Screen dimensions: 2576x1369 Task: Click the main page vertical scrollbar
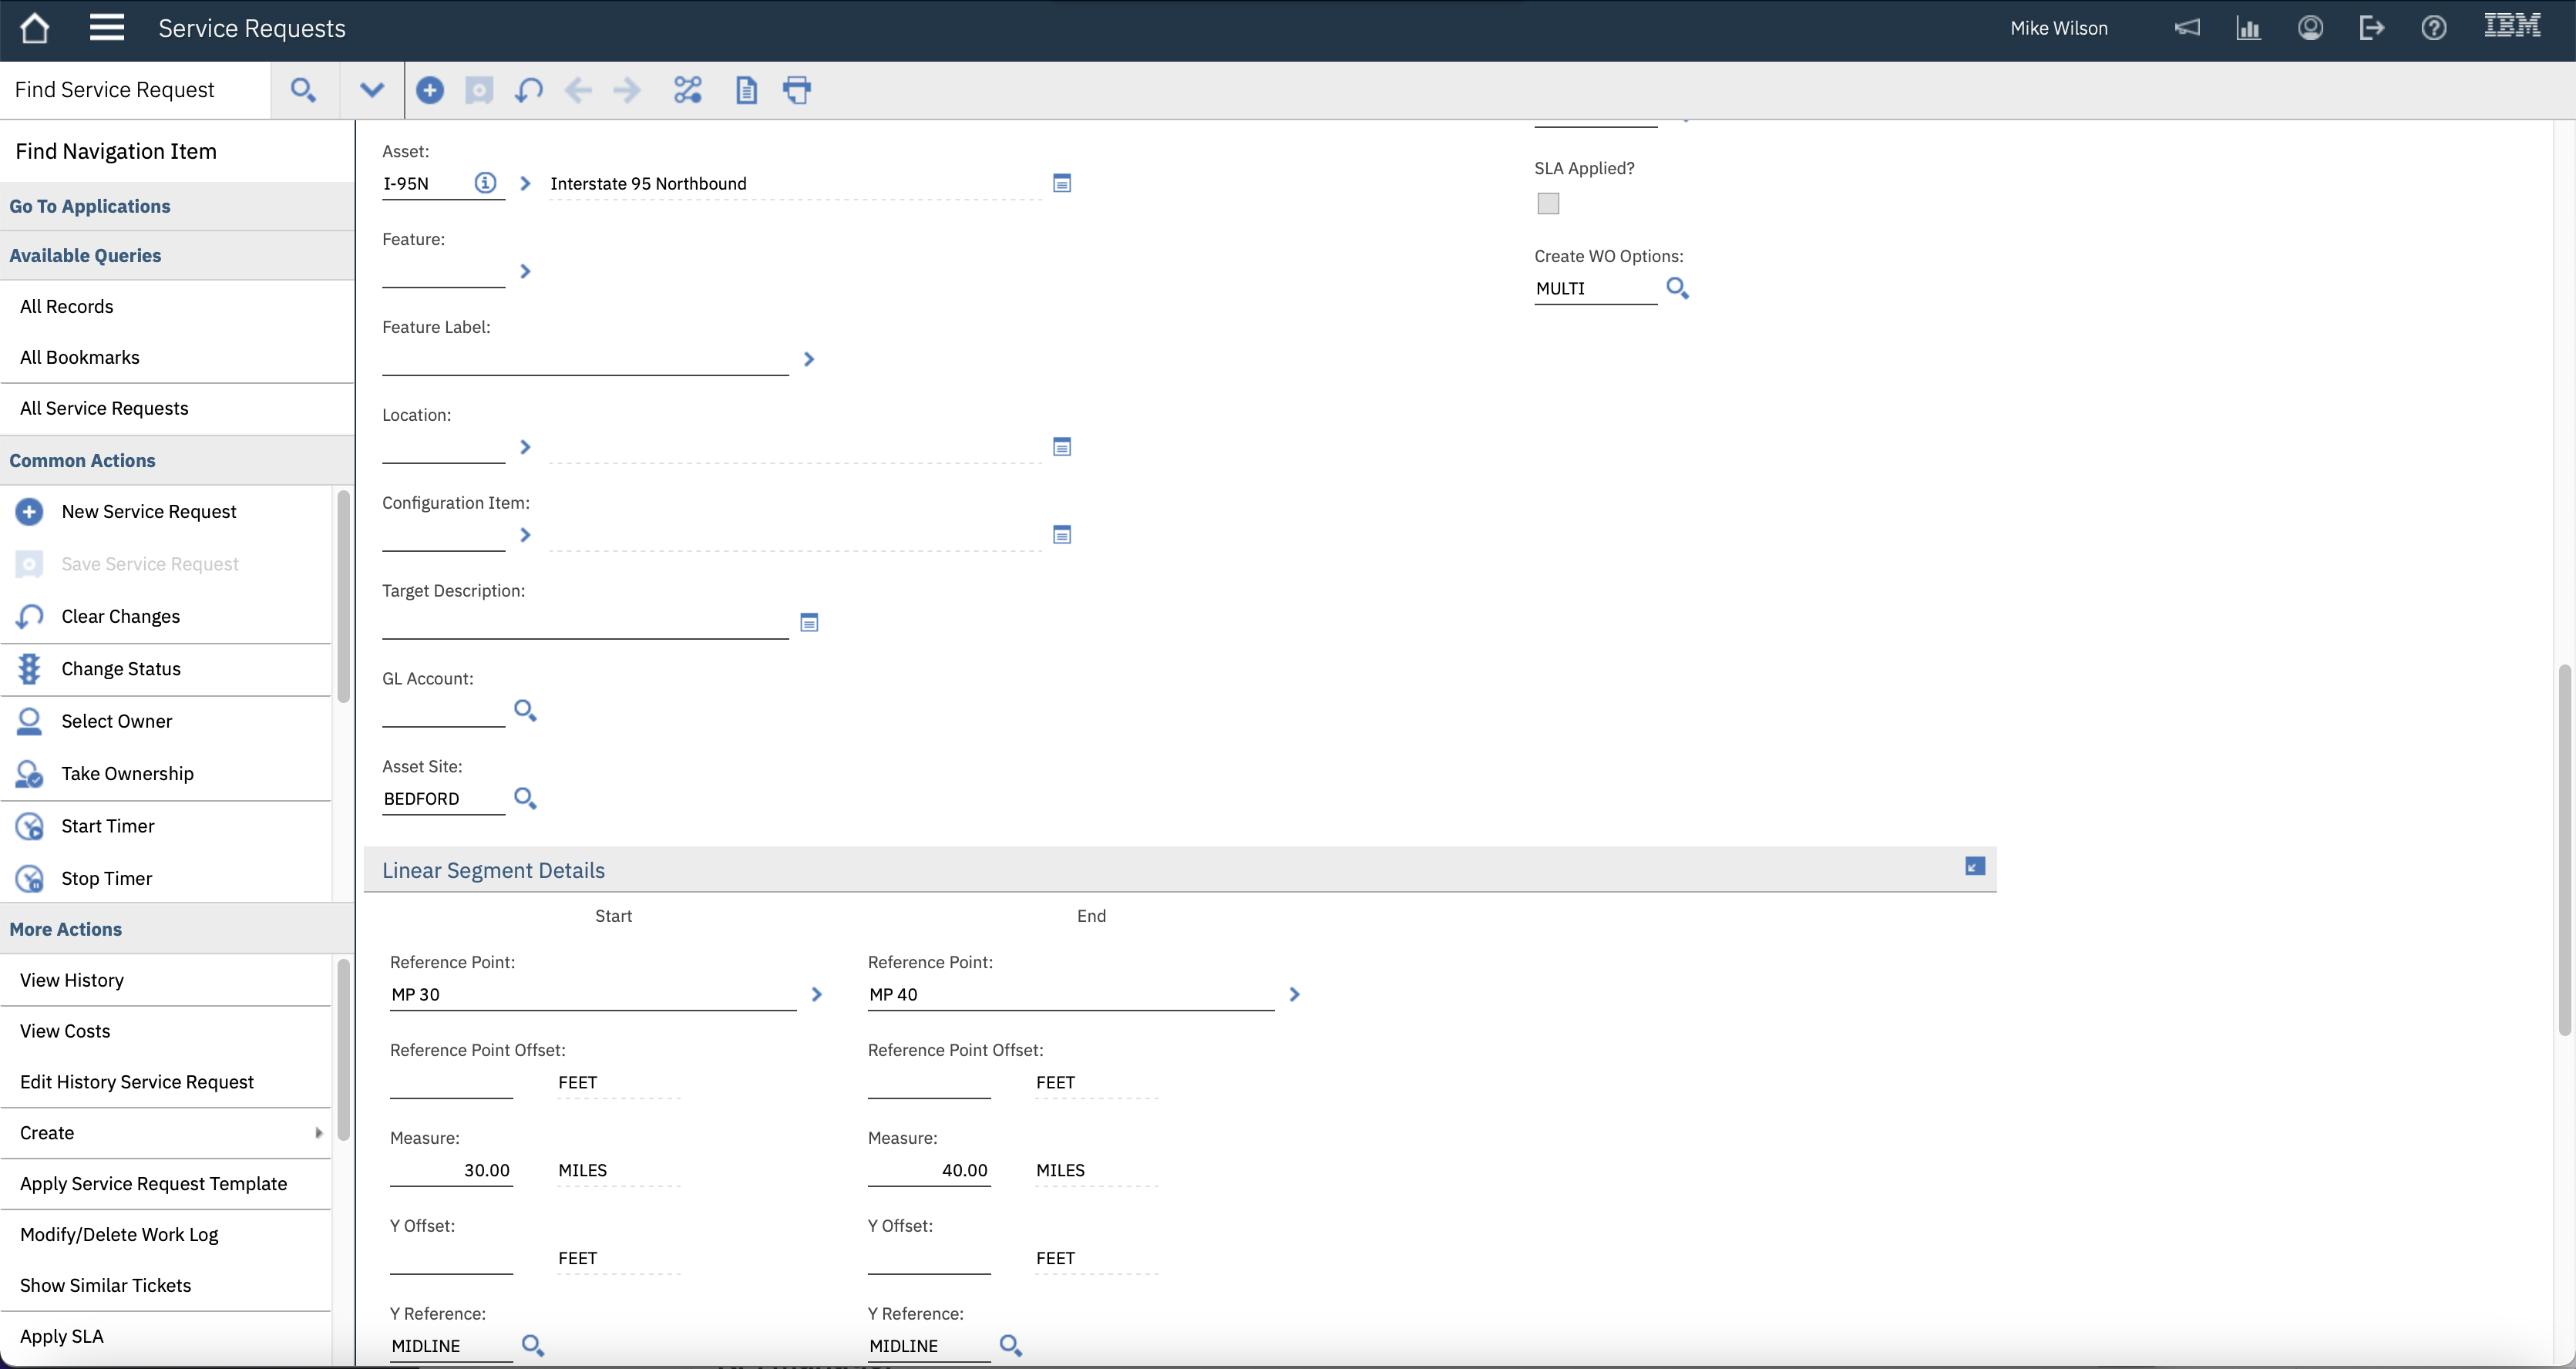click(x=2564, y=850)
